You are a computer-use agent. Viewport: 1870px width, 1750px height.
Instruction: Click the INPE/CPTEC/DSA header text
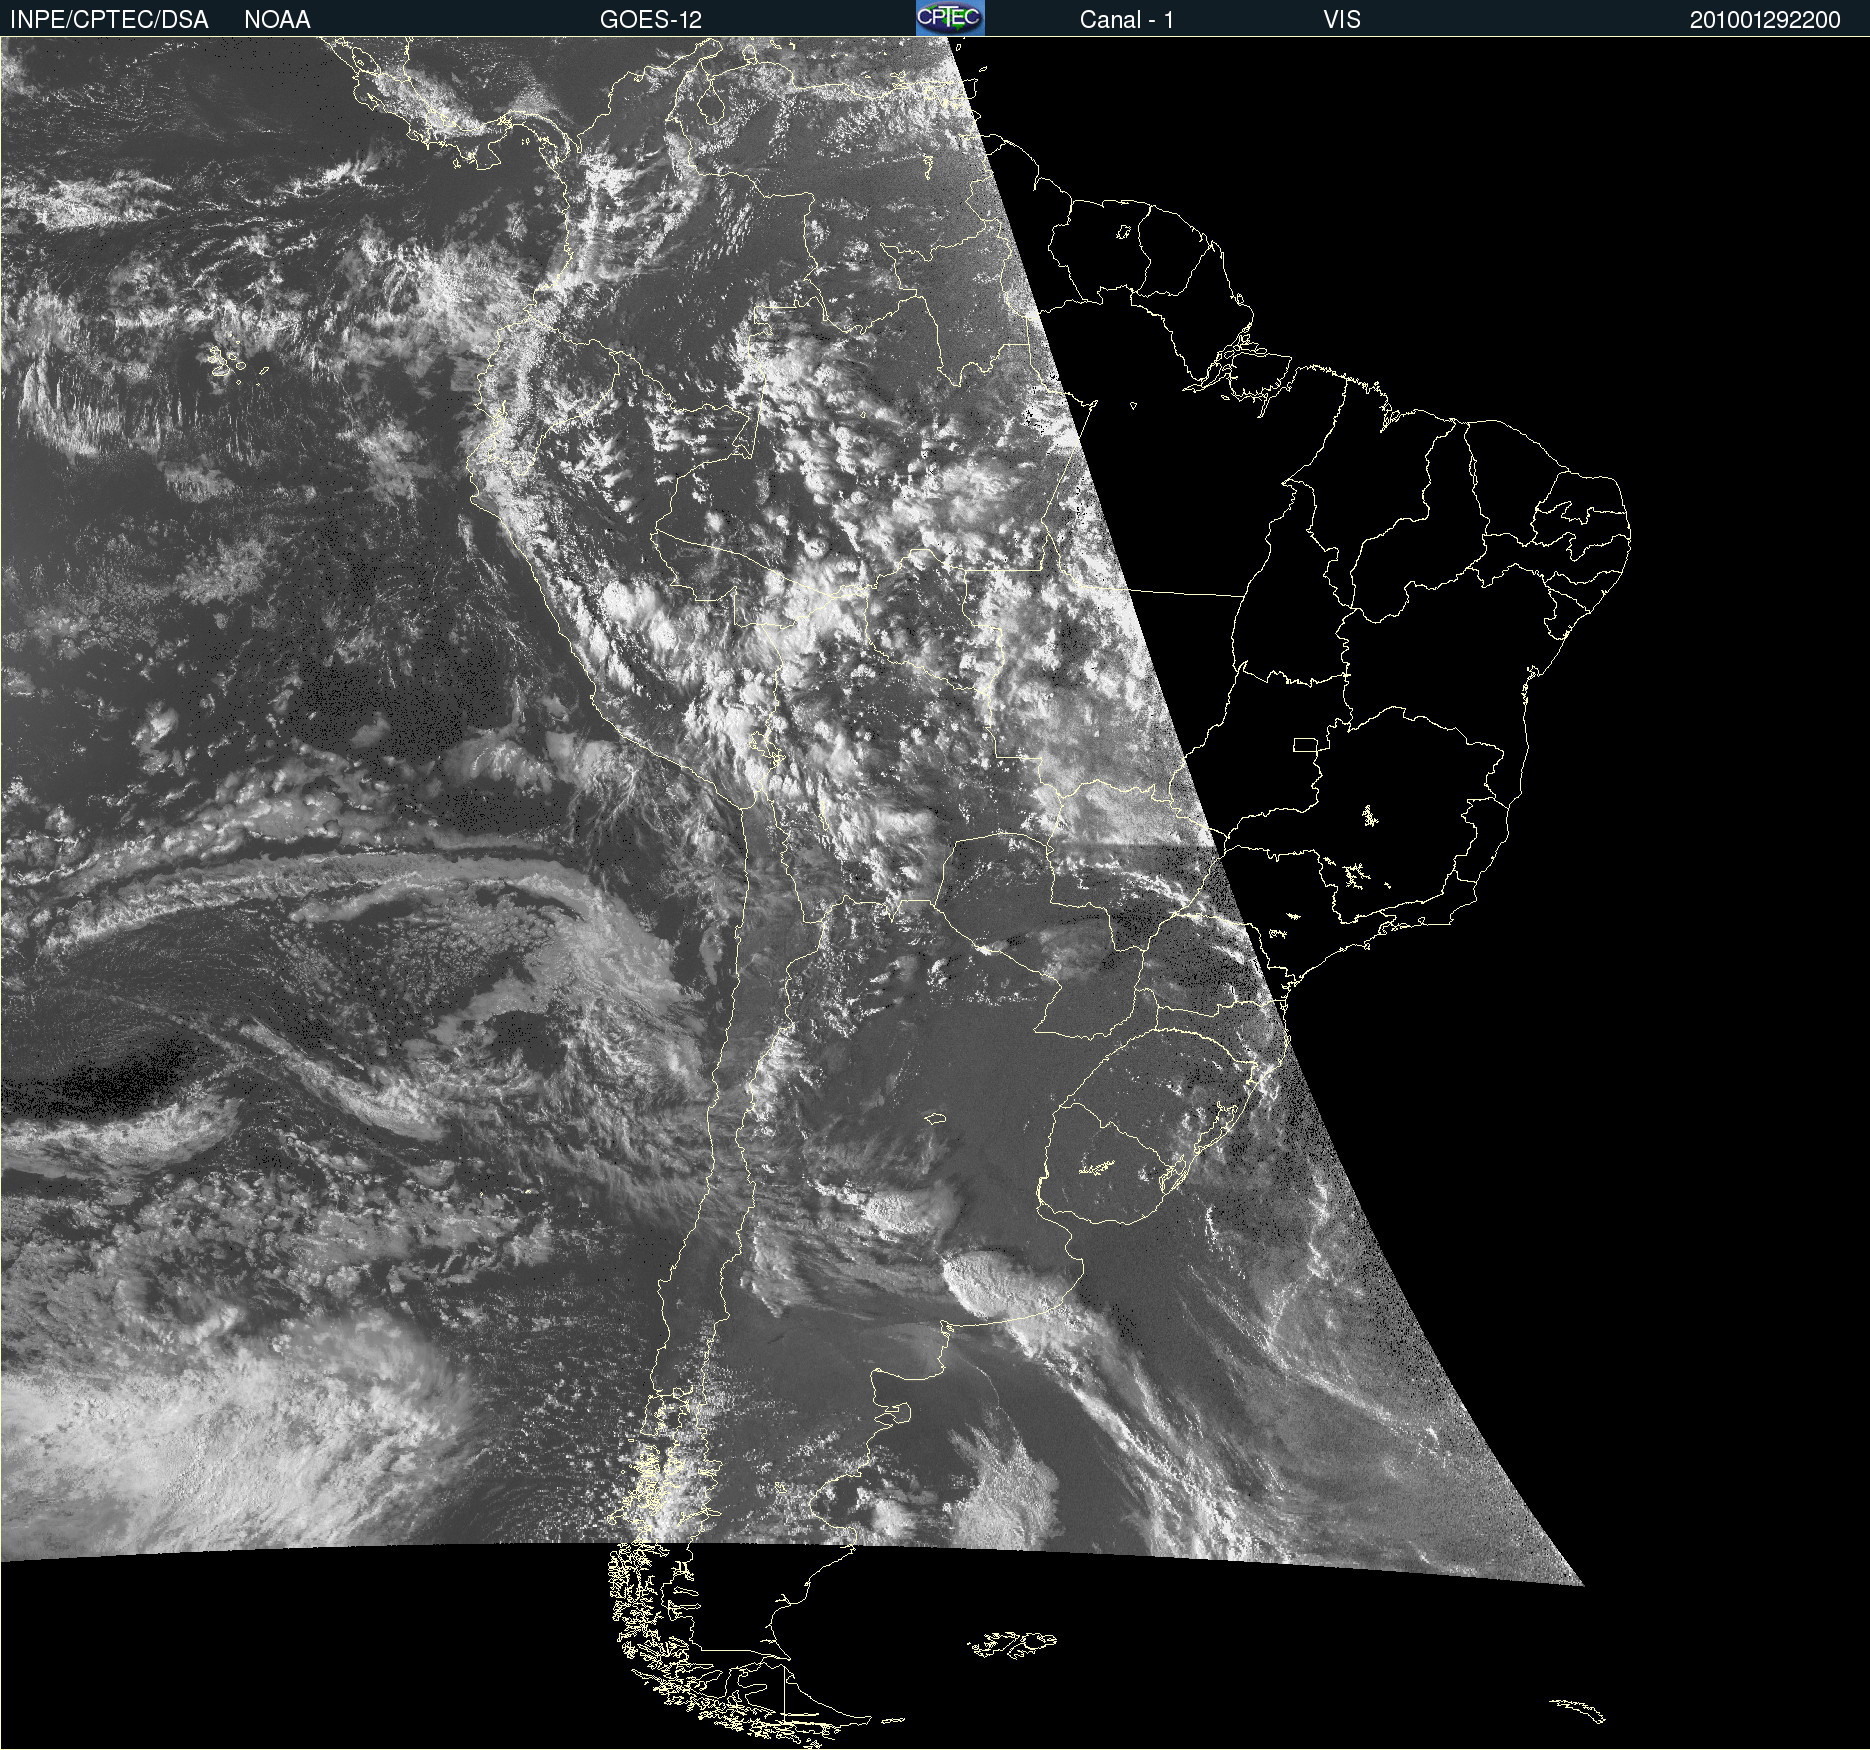click(109, 20)
